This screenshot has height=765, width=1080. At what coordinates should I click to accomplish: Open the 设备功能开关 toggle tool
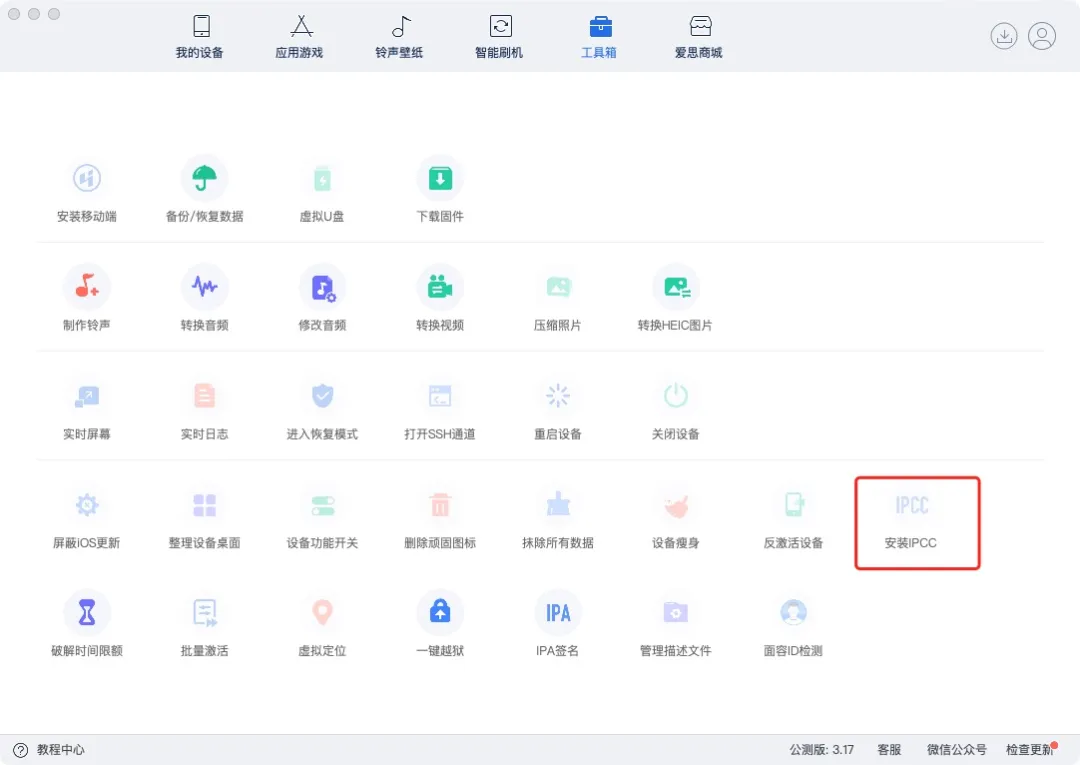pyautogui.click(x=322, y=506)
